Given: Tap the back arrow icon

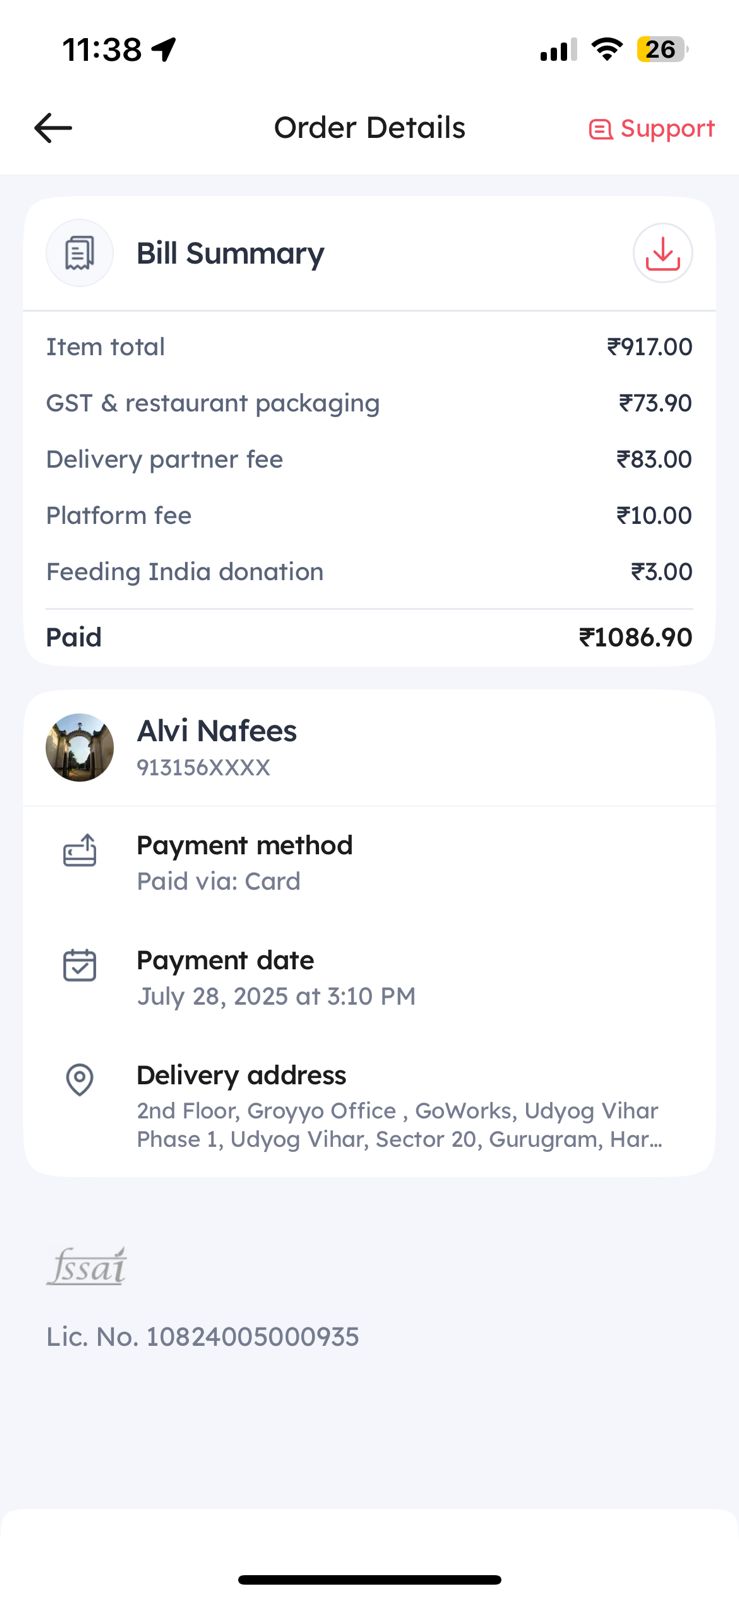Looking at the screenshot, I should coord(53,128).
